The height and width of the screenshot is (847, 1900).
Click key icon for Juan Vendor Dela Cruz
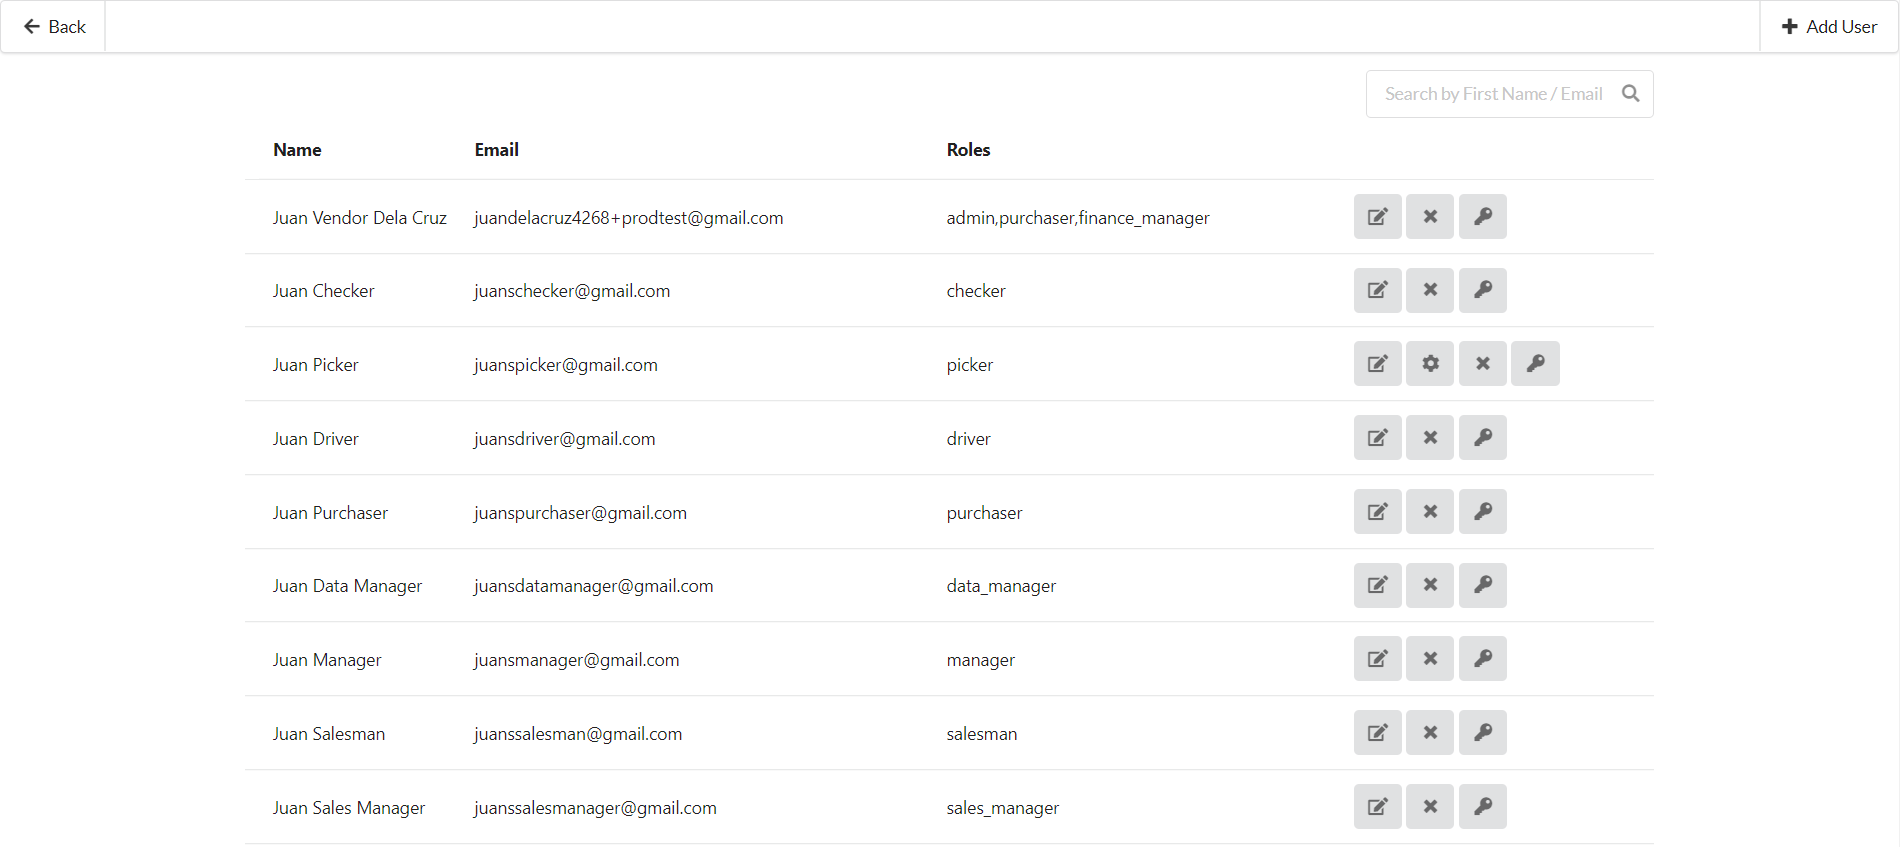pyautogui.click(x=1482, y=217)
